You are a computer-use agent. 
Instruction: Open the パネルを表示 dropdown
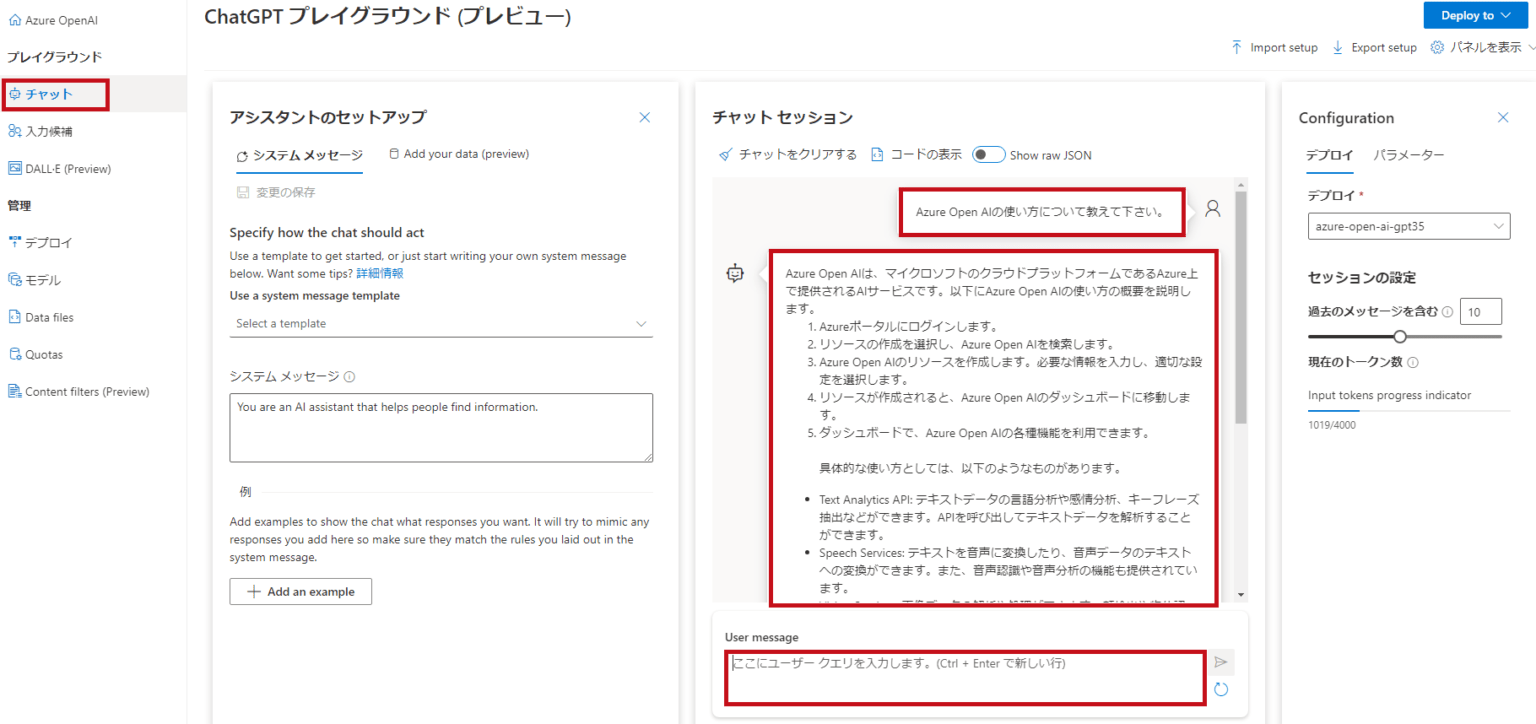(x=1482, y=47)
